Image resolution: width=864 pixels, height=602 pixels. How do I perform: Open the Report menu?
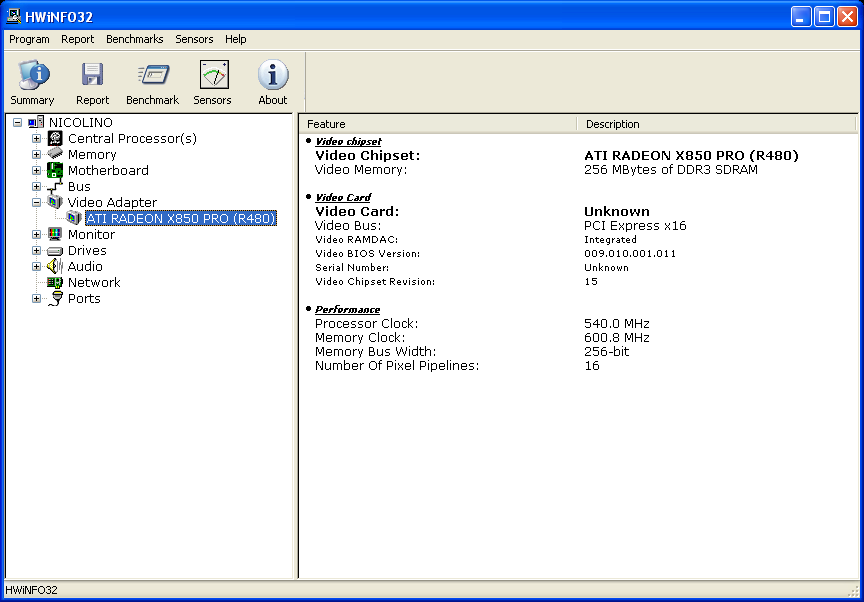(x=77, y=39)
